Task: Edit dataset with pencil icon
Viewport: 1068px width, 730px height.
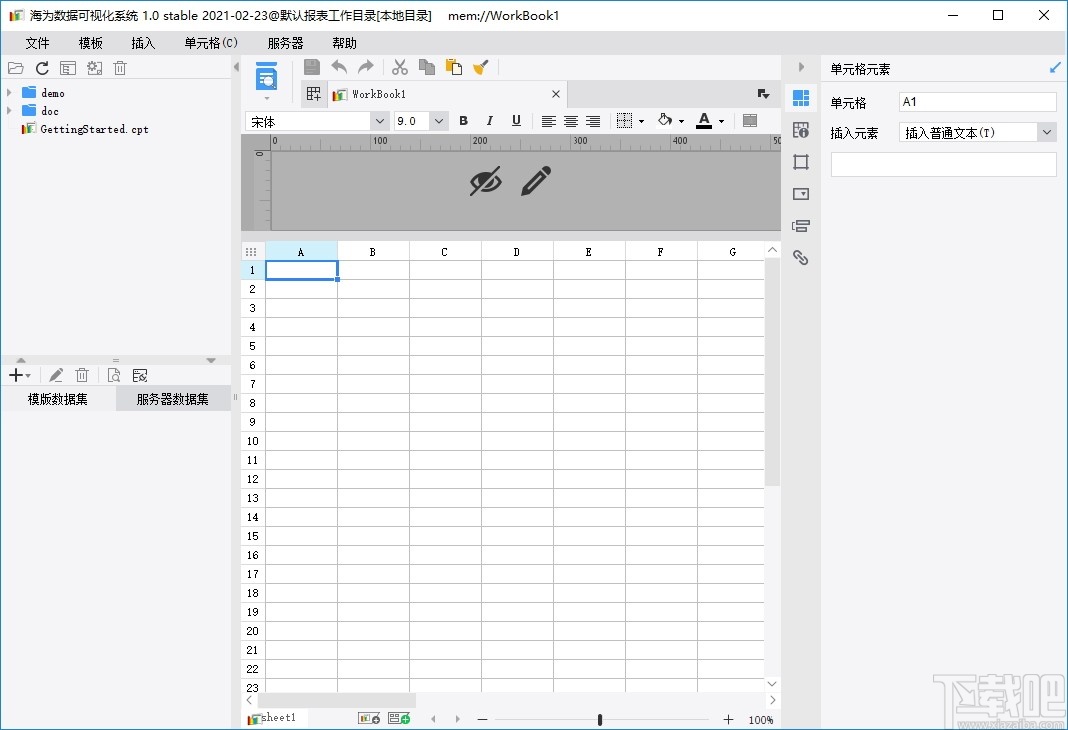Action: 56,375
